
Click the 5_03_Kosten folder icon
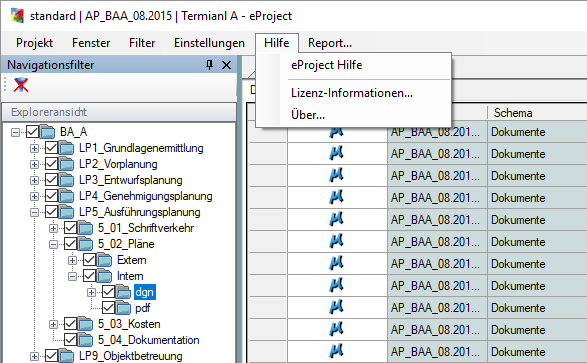click(85, 324)
